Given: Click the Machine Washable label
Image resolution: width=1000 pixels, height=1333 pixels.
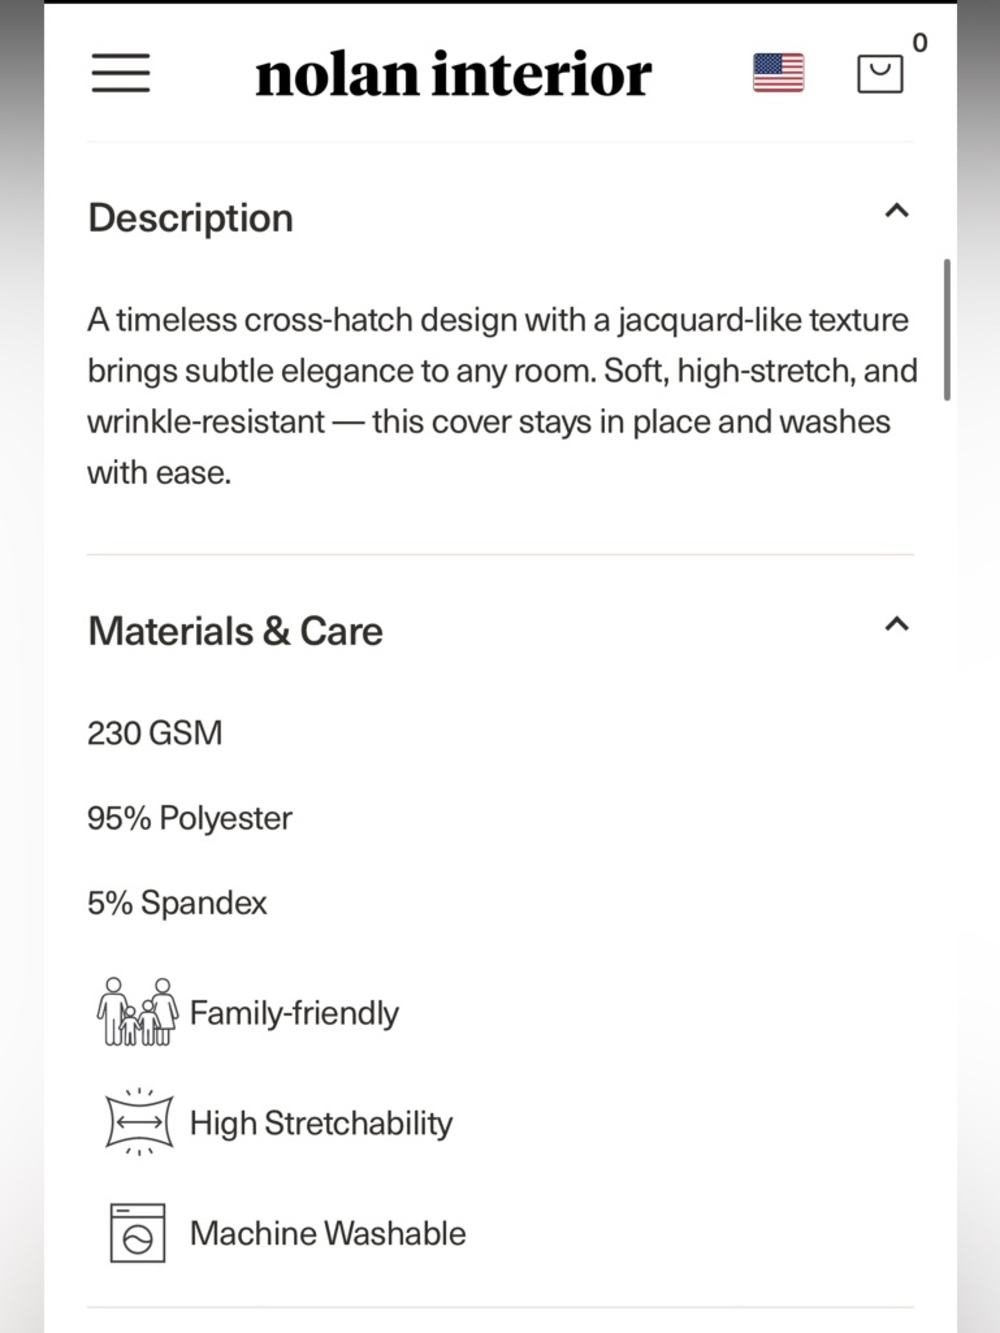Looking at the screenshot, I should [328, 1233].
